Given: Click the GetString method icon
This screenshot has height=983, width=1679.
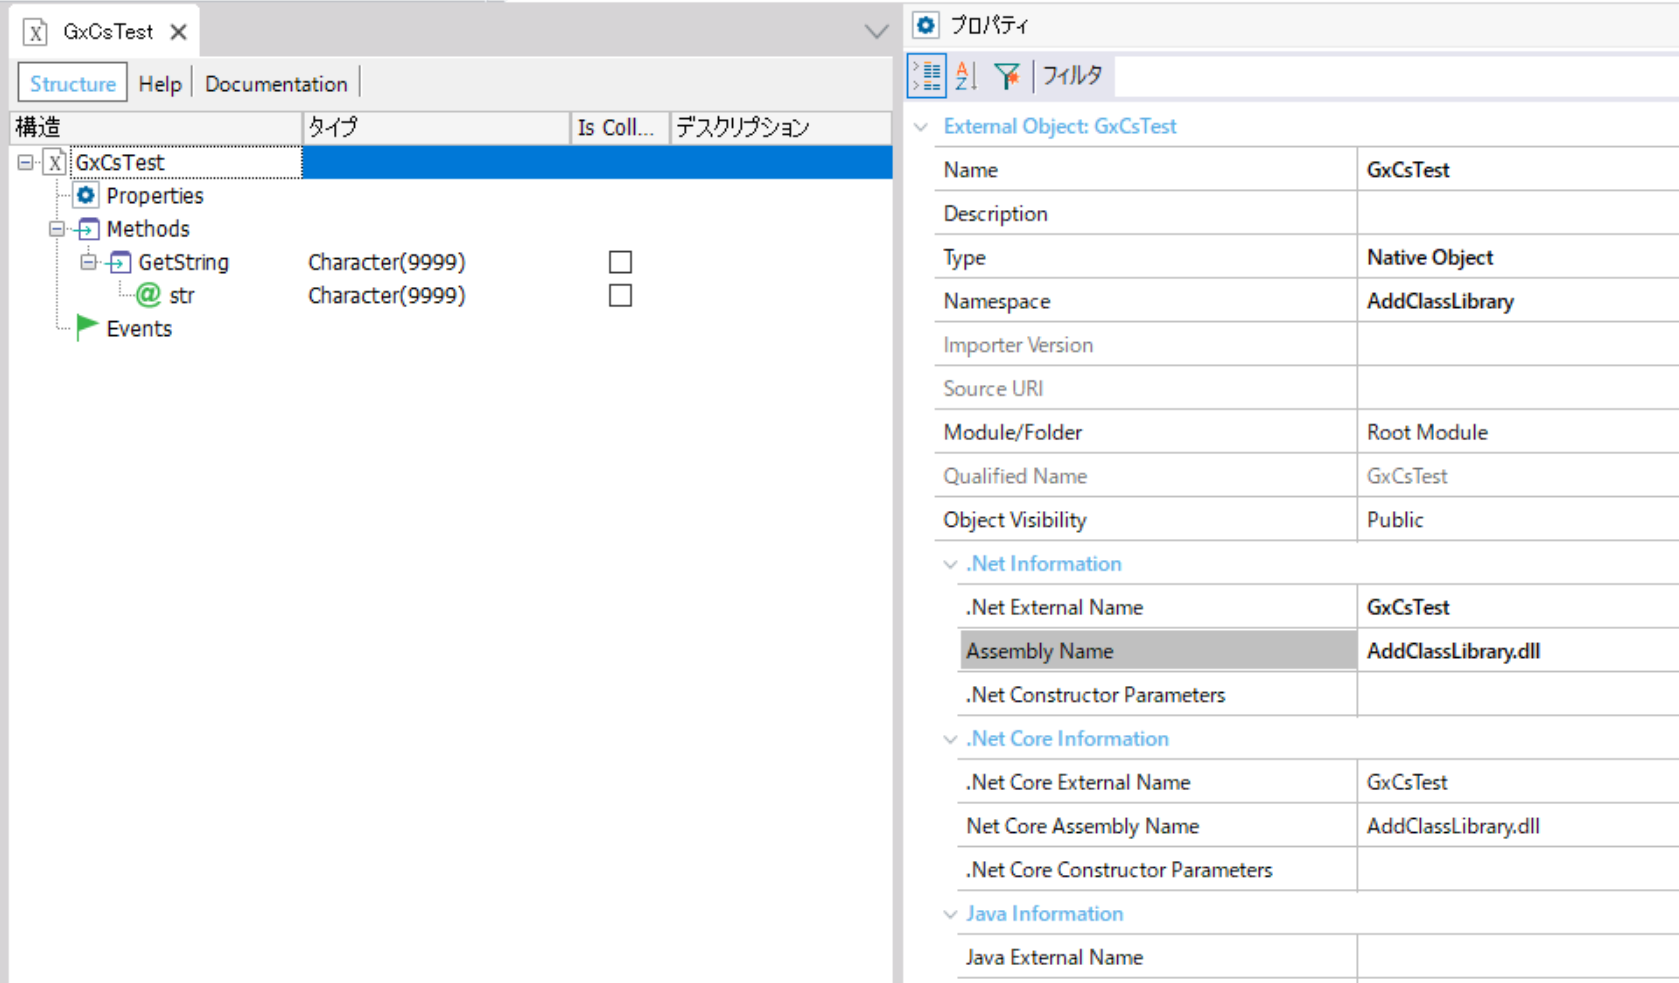Looking at the screenshot, I should (x=120, y=262).
